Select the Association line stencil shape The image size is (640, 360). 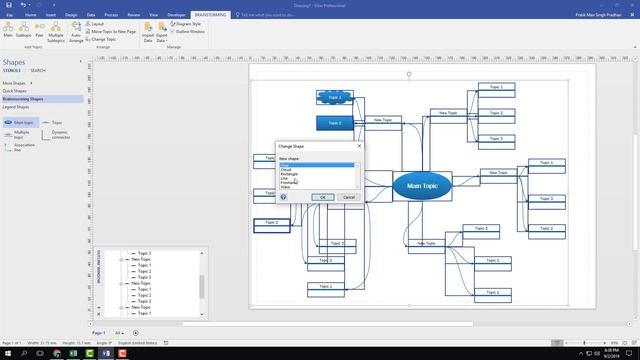tap(20, 147)
